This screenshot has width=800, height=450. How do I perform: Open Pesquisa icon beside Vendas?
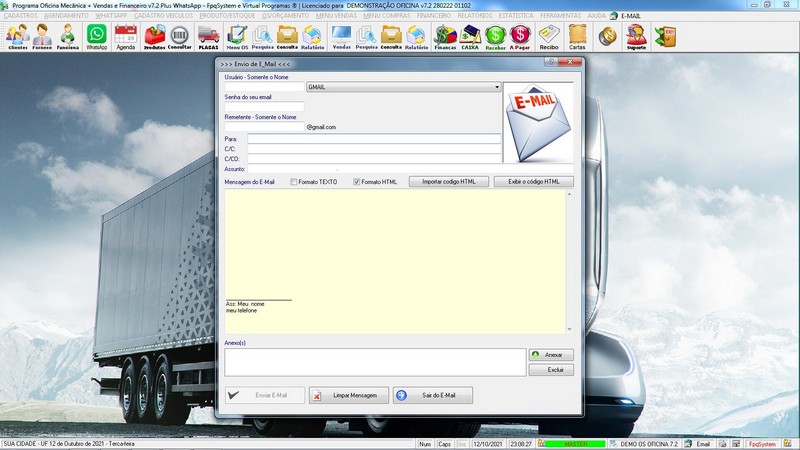point(366,37)
